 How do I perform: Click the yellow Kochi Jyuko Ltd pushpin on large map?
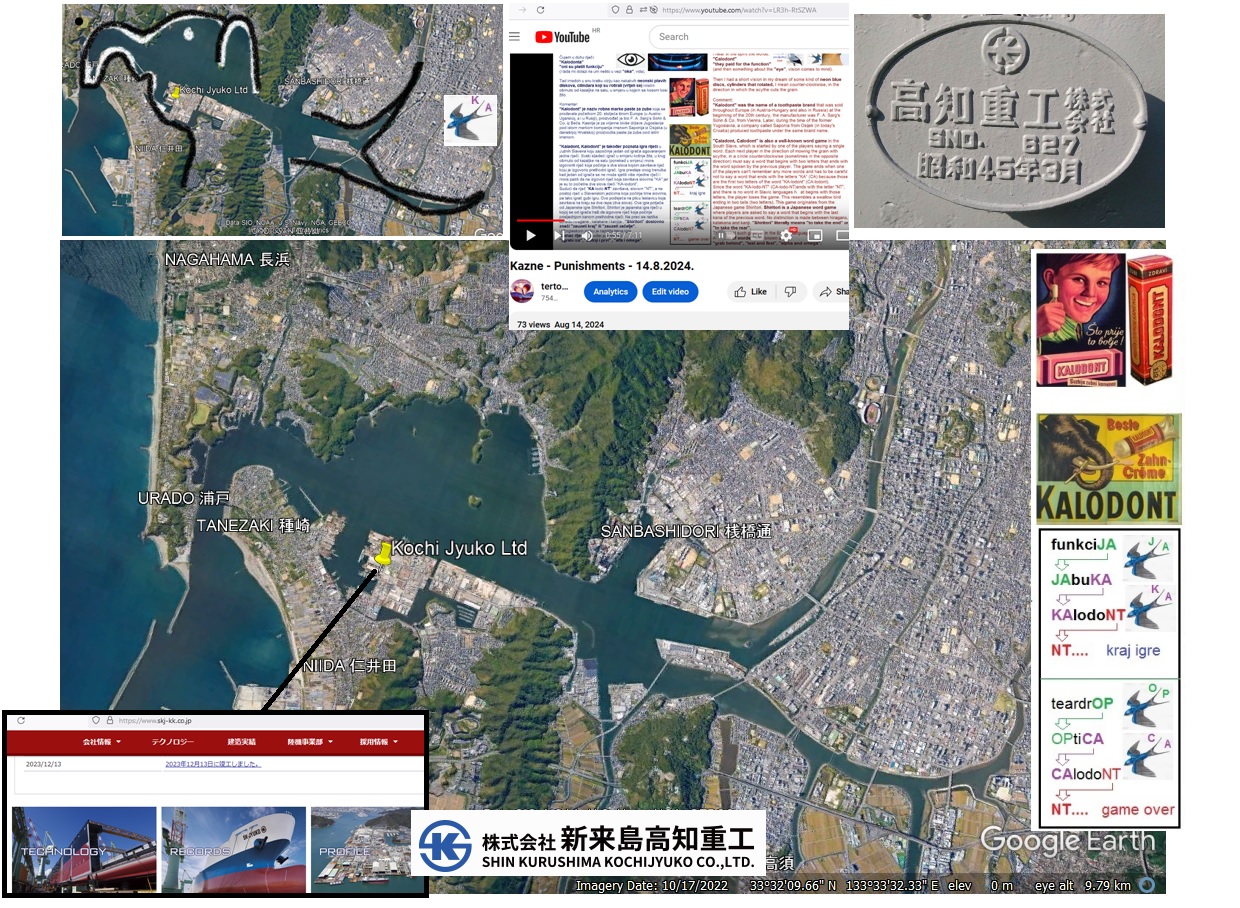coord(383,555)
